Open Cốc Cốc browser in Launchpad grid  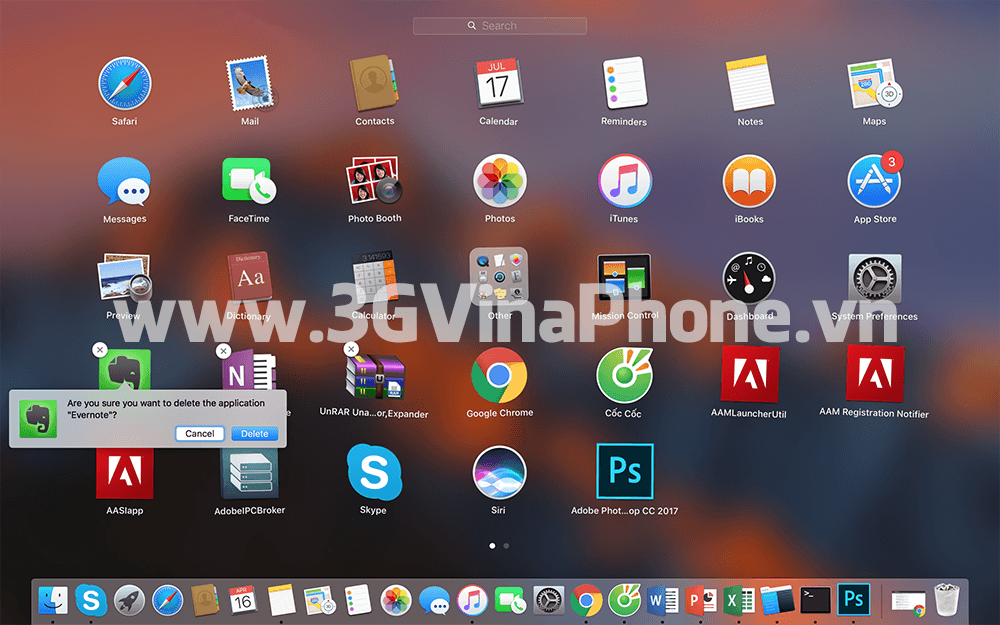[x=624, y=376]
